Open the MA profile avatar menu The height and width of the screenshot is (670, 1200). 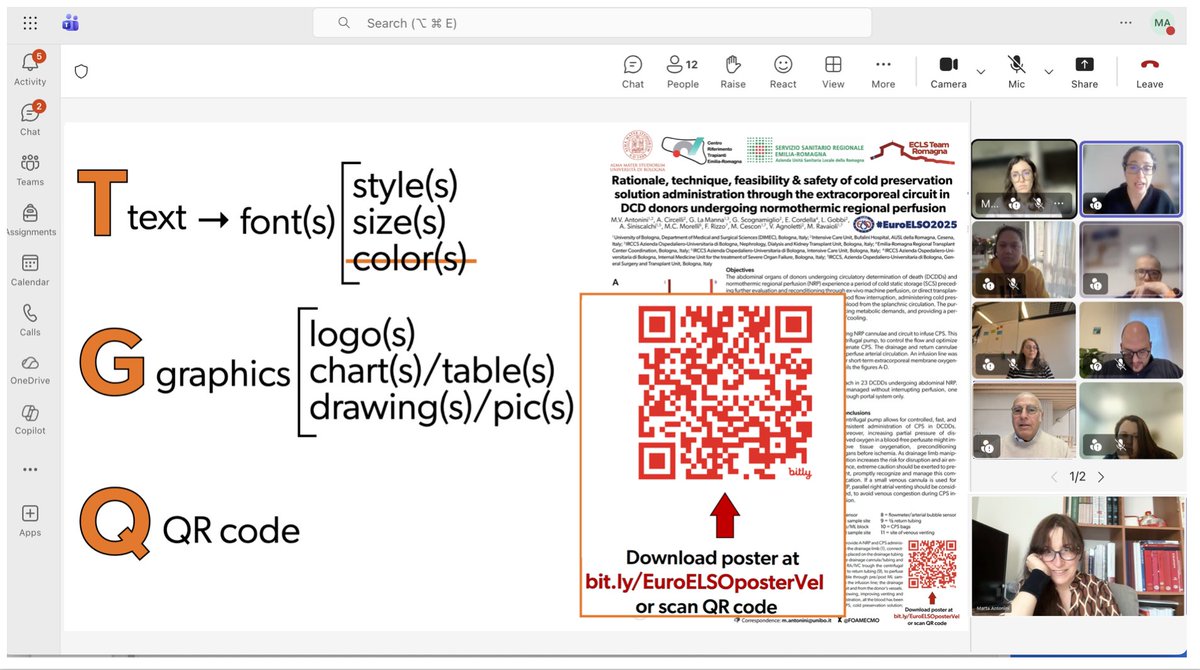1163,22
